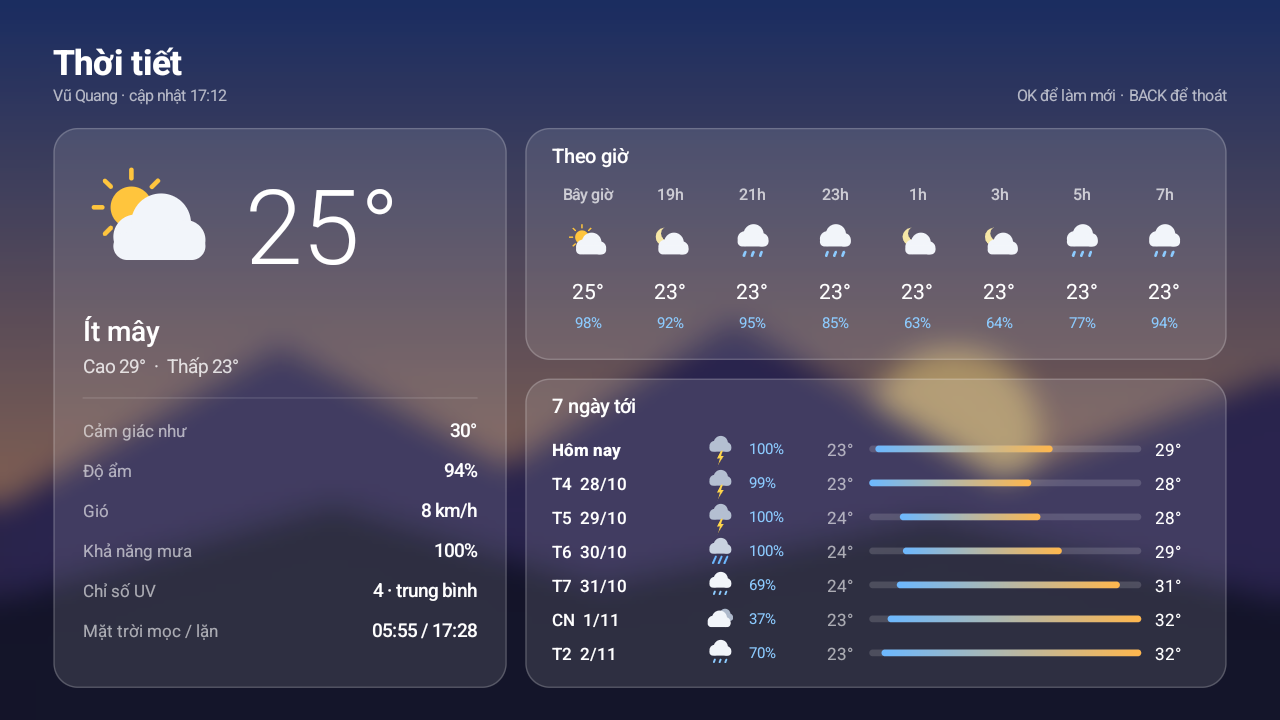Image resolution: width=1280 pixels, height=720 pixels.
Task: Click the Hôm nay thunderstorm icon
Action: (x=720, y=450)
